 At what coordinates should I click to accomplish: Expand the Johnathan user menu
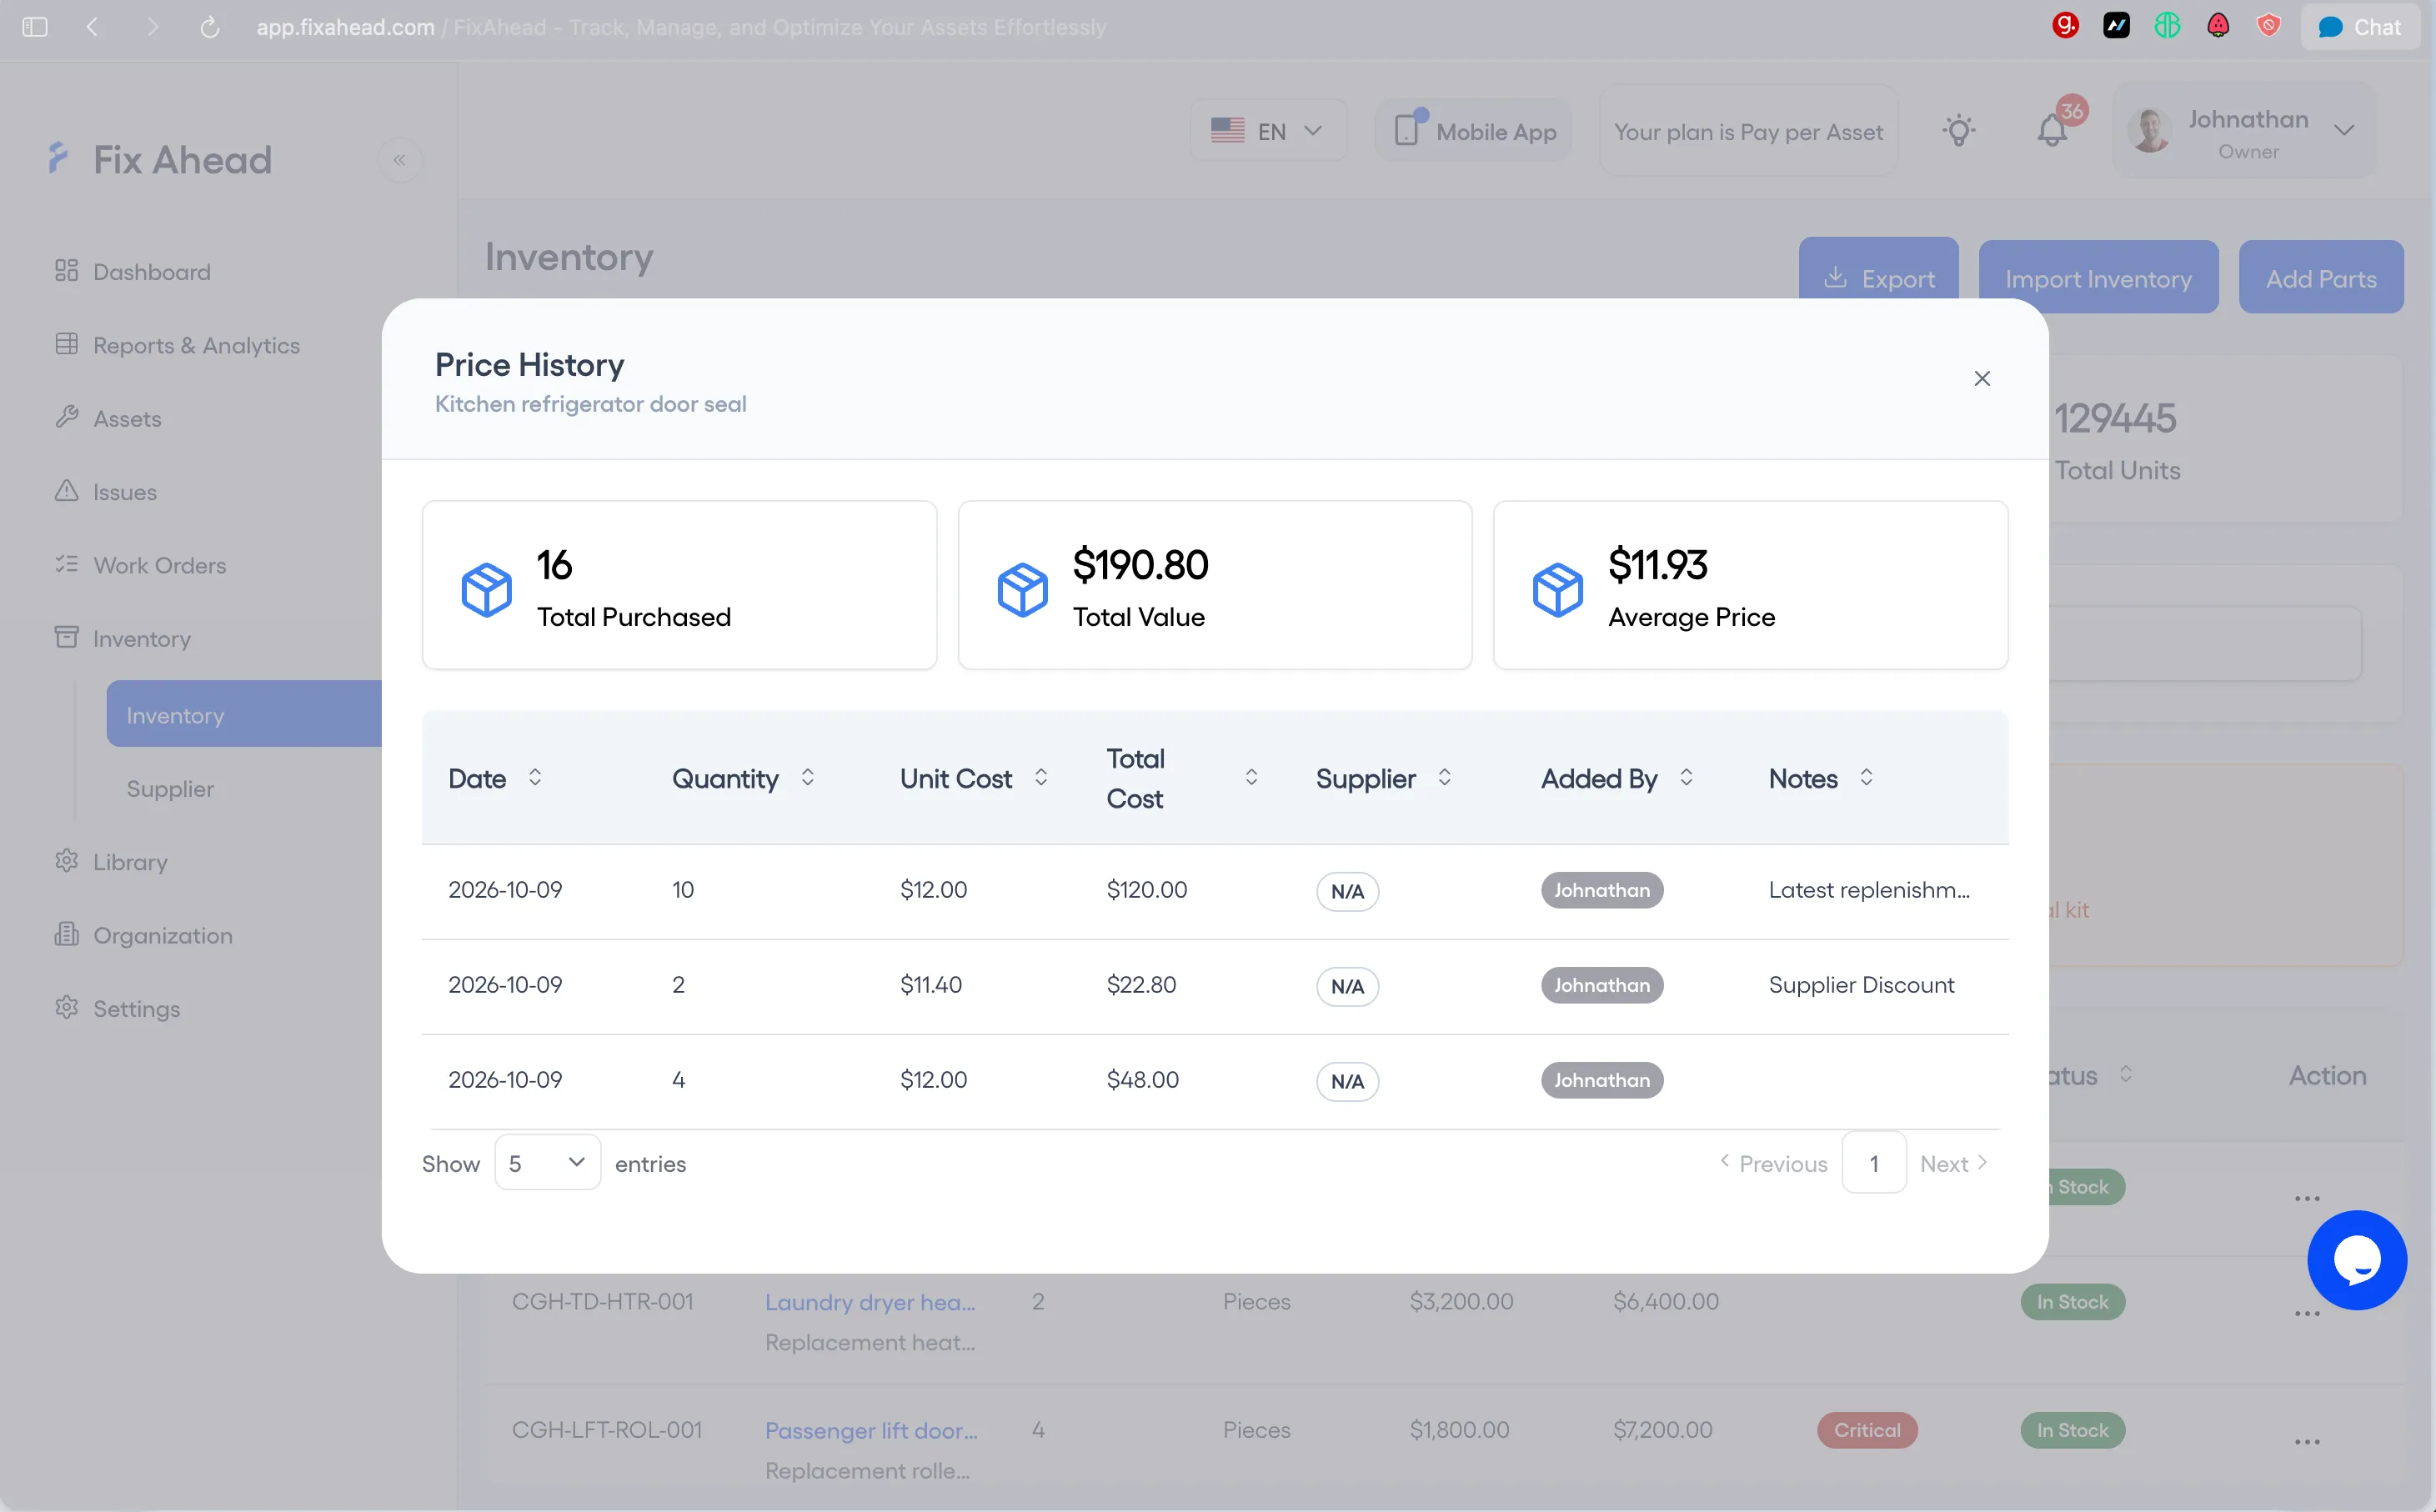[x=2245, y=131]
